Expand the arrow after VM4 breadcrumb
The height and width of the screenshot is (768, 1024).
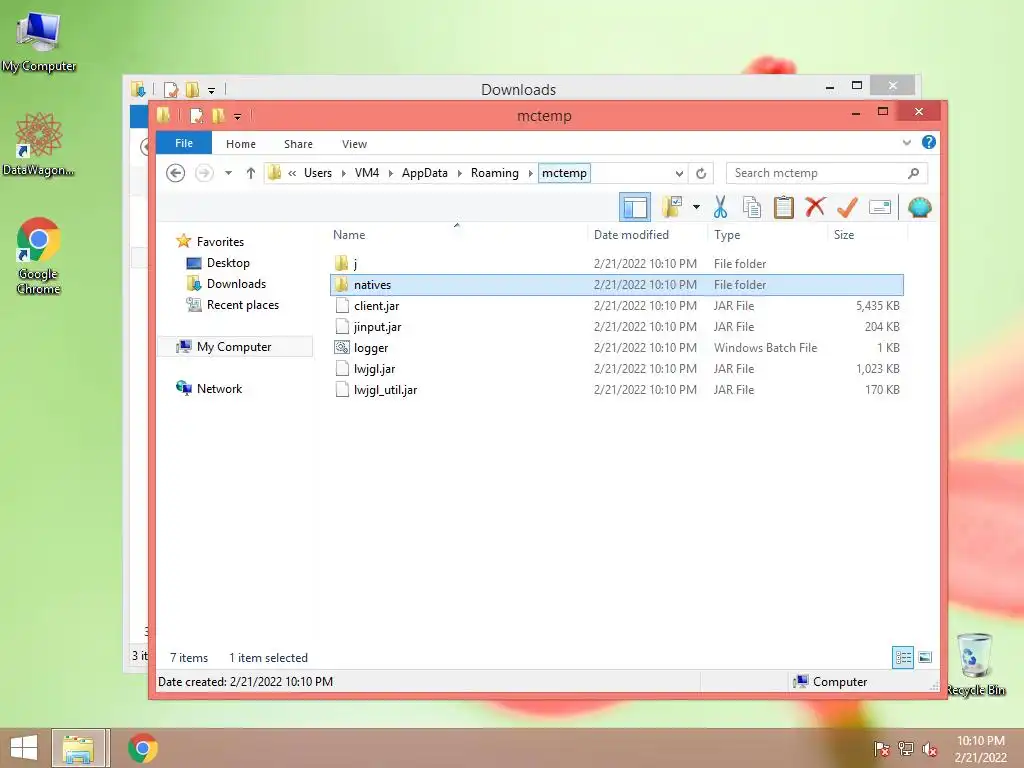point(391,173)
